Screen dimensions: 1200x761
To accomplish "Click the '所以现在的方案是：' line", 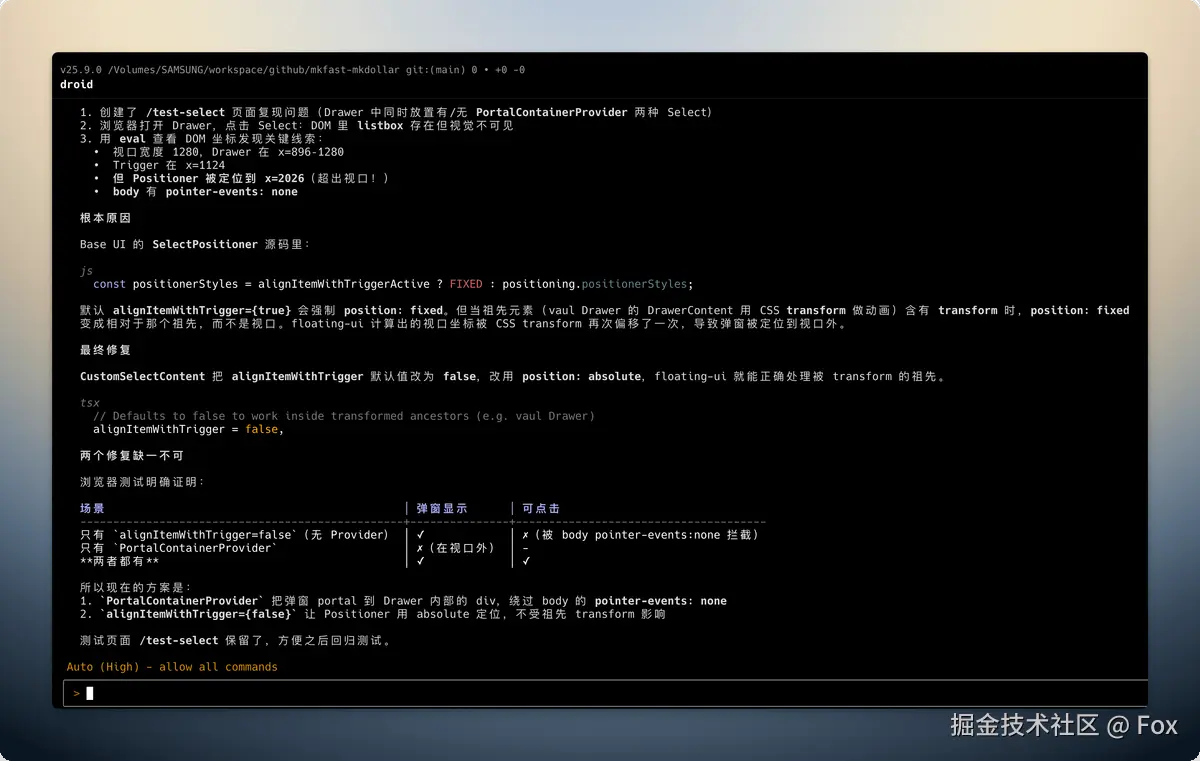I will (135, 588).
